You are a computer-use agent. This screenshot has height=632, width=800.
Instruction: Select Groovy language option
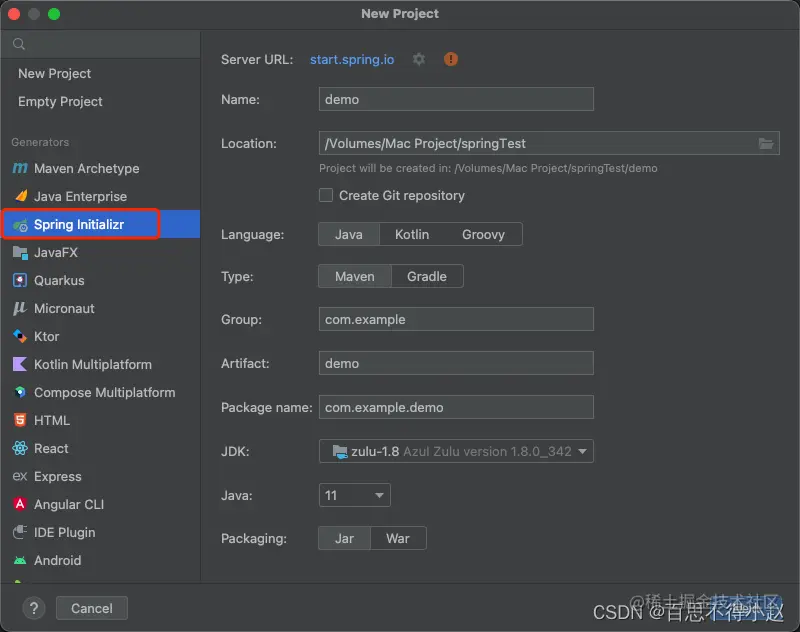pos(483,234)
